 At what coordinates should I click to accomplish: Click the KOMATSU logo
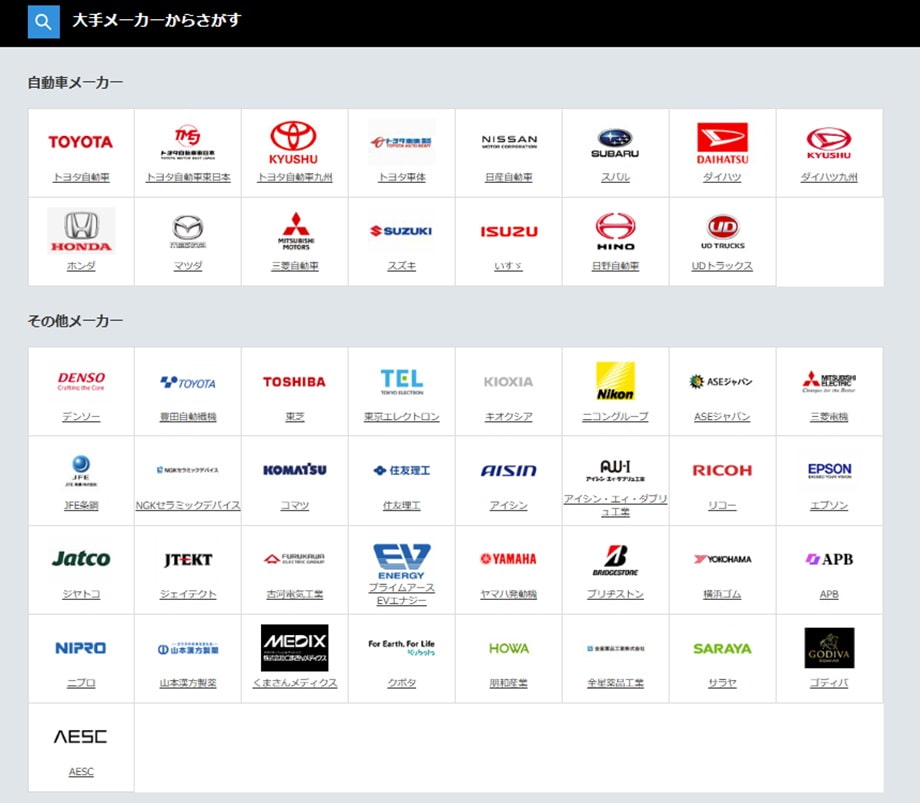(295, 470)
